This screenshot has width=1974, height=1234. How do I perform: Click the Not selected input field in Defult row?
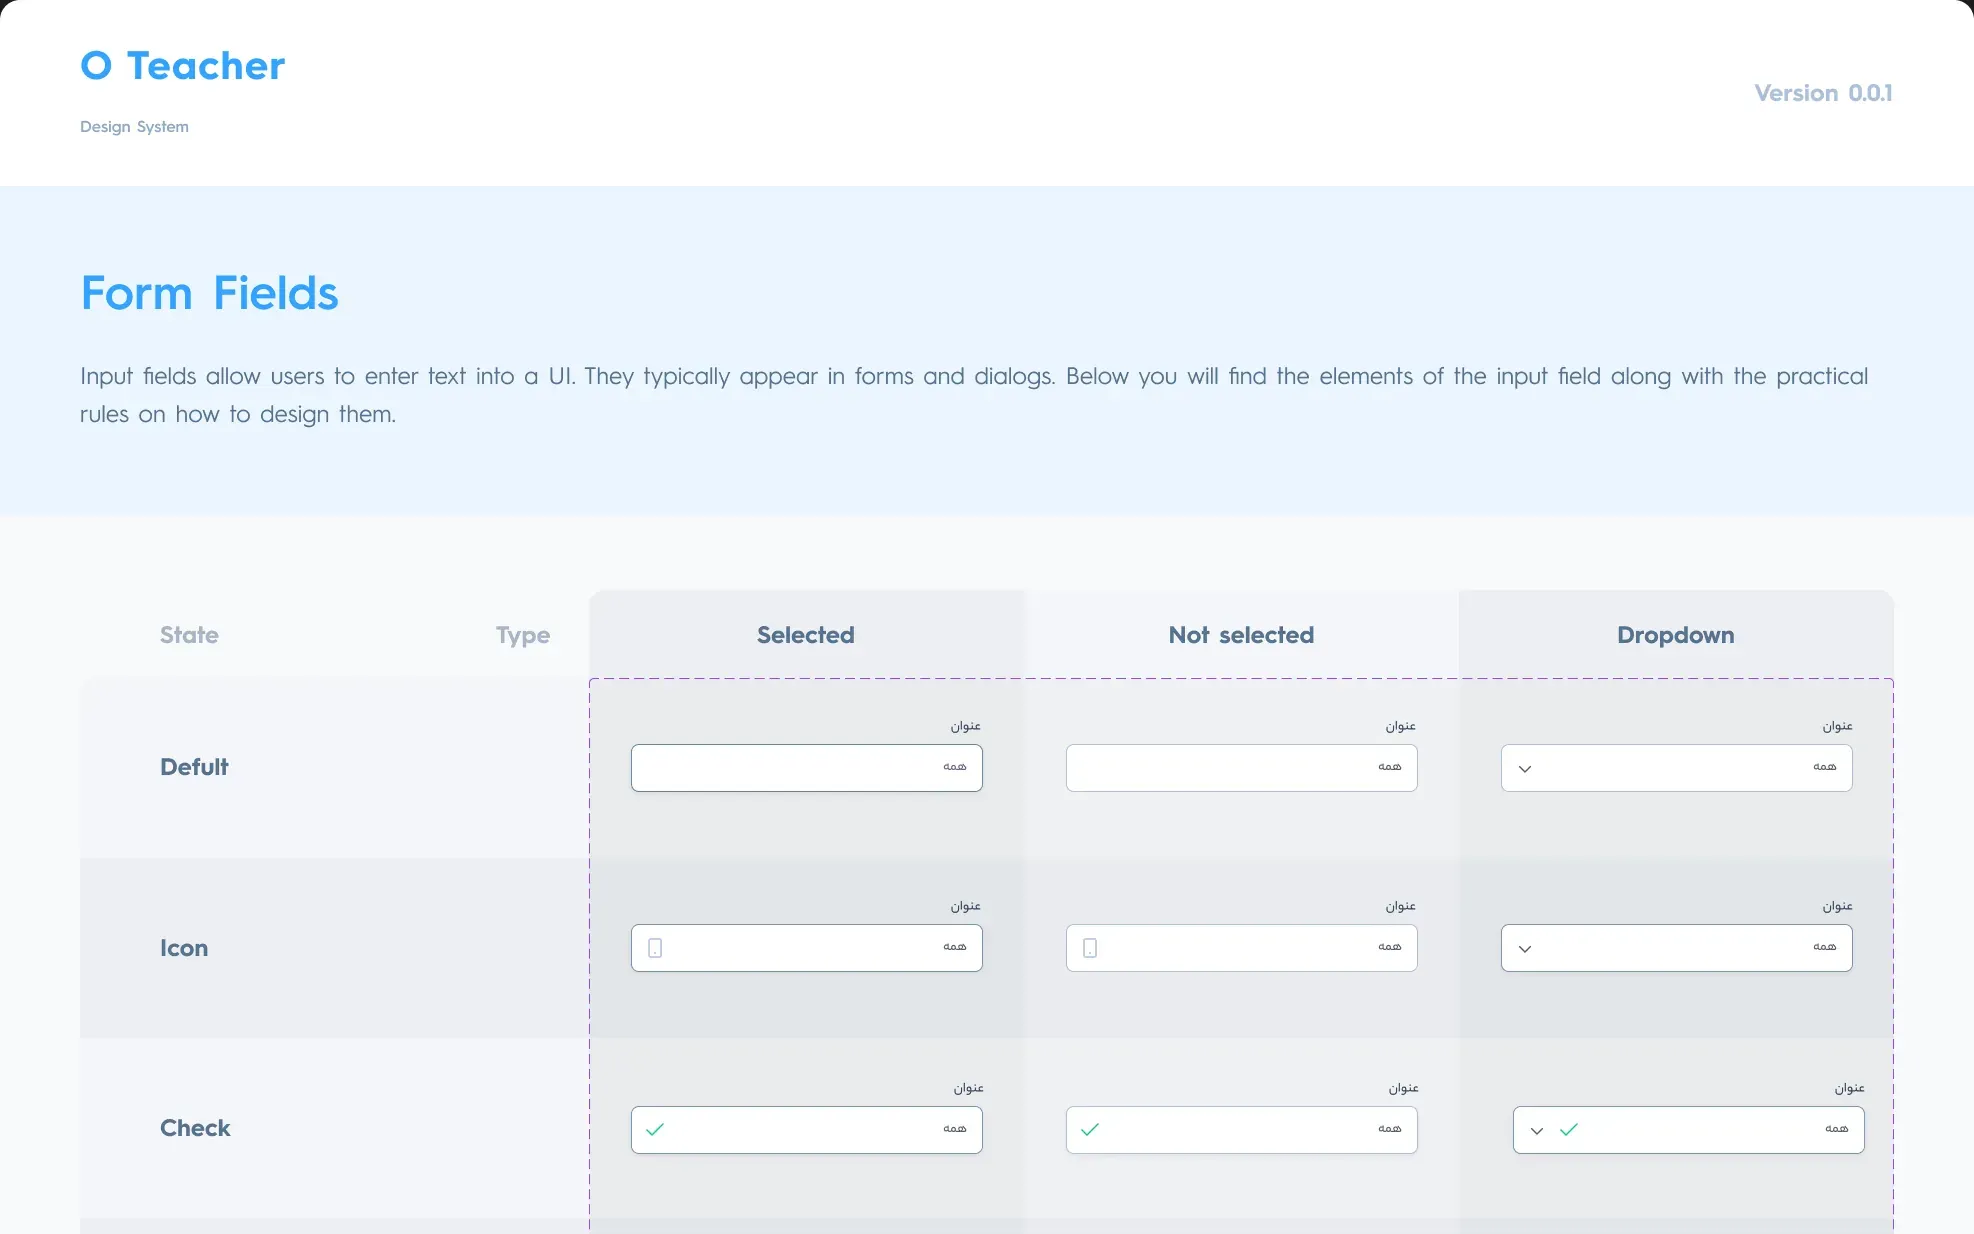1242,768
